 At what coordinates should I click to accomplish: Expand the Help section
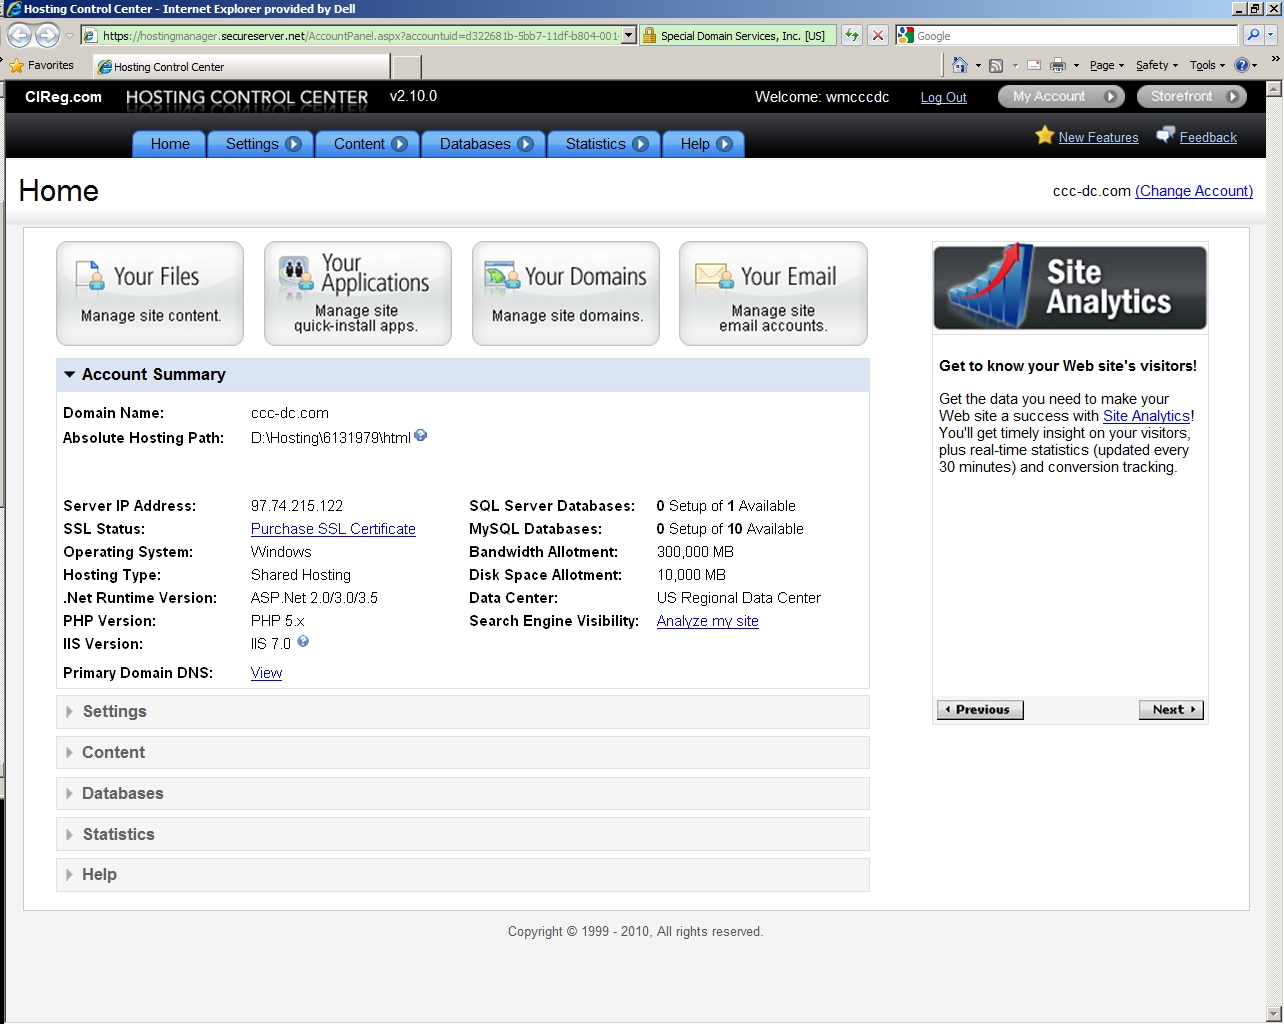463,875
